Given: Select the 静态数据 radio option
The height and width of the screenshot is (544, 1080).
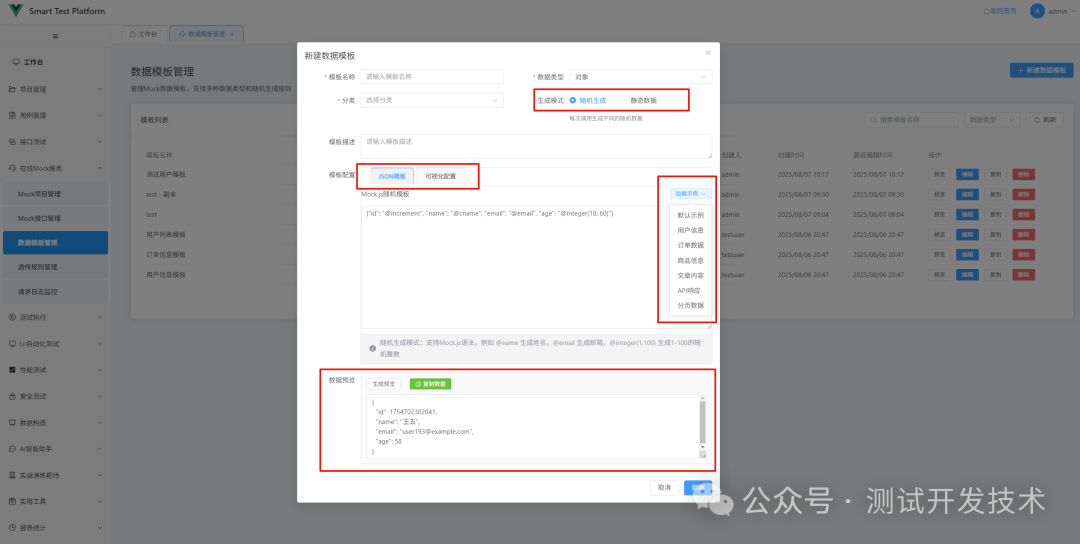Looking at the screenshot, I should point(623,101).
